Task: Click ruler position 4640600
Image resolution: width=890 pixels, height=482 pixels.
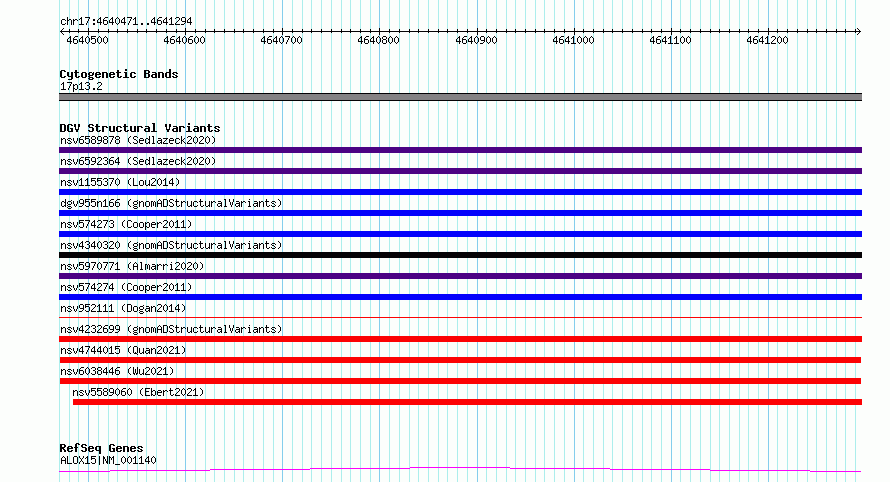Action: (x=184, y=40)
